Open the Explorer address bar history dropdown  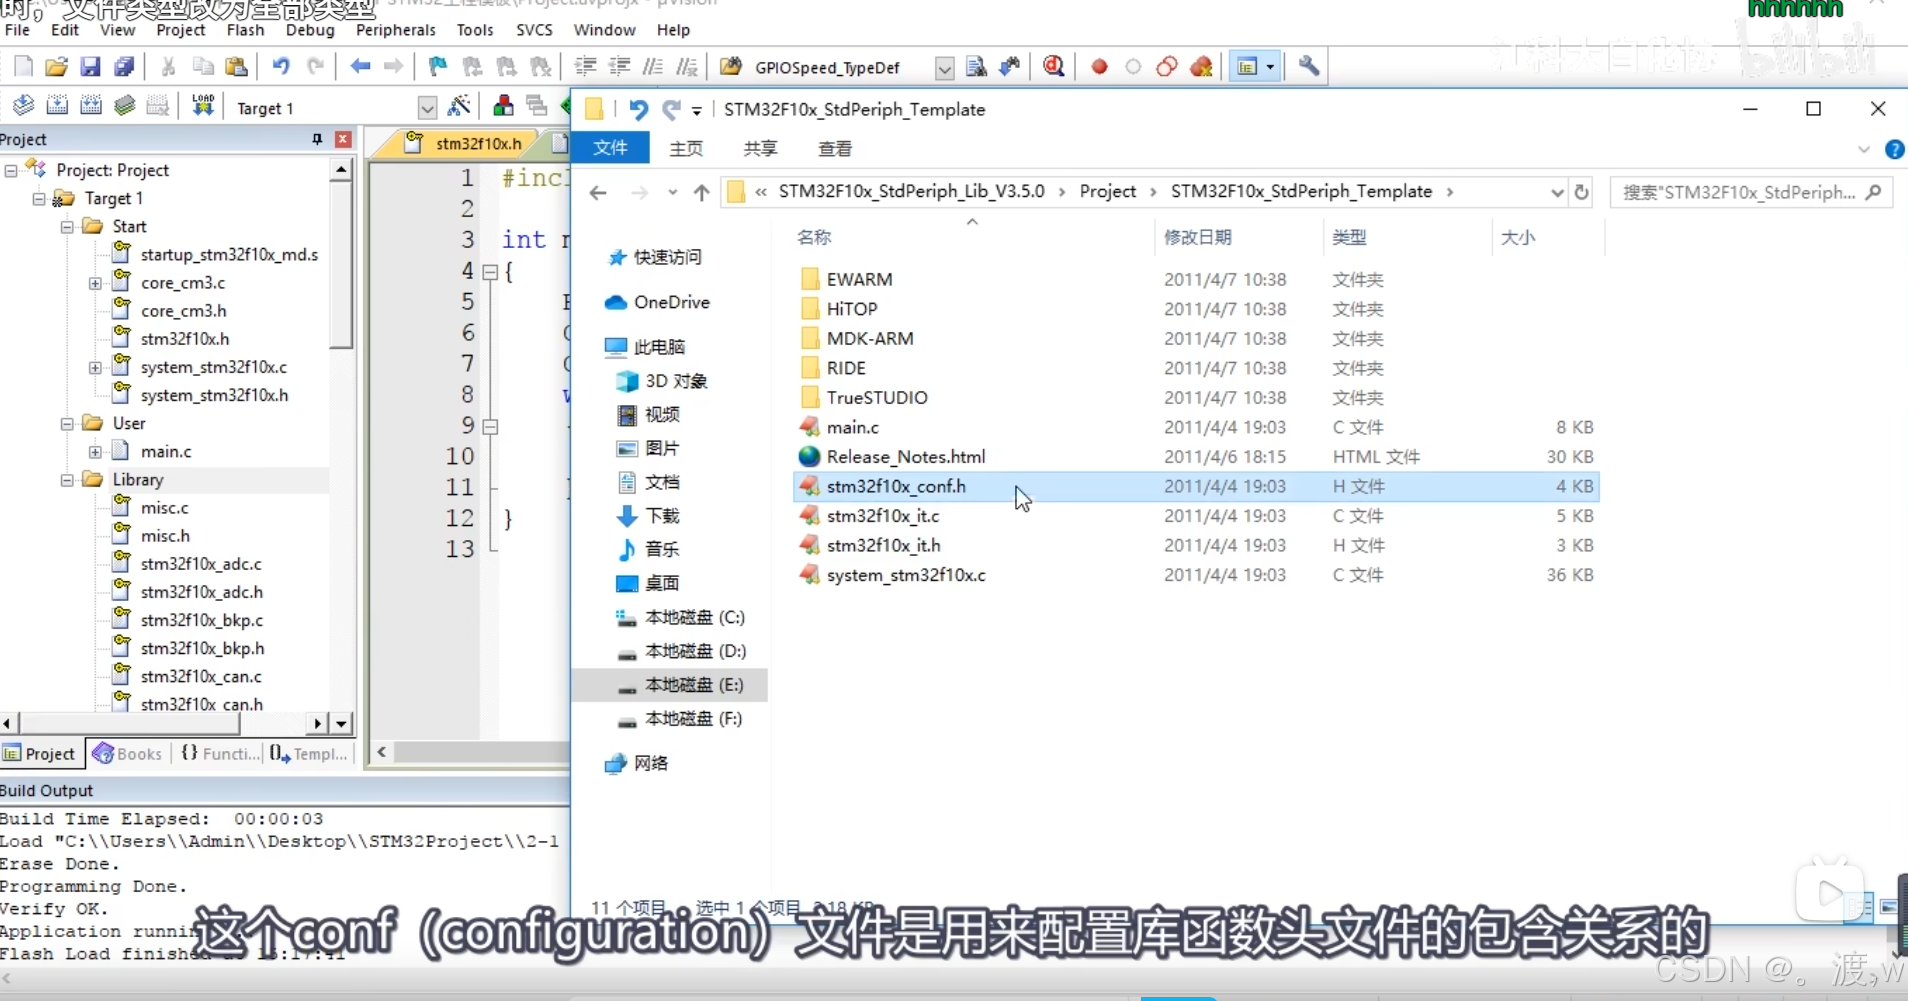(x=1556, y=192)
